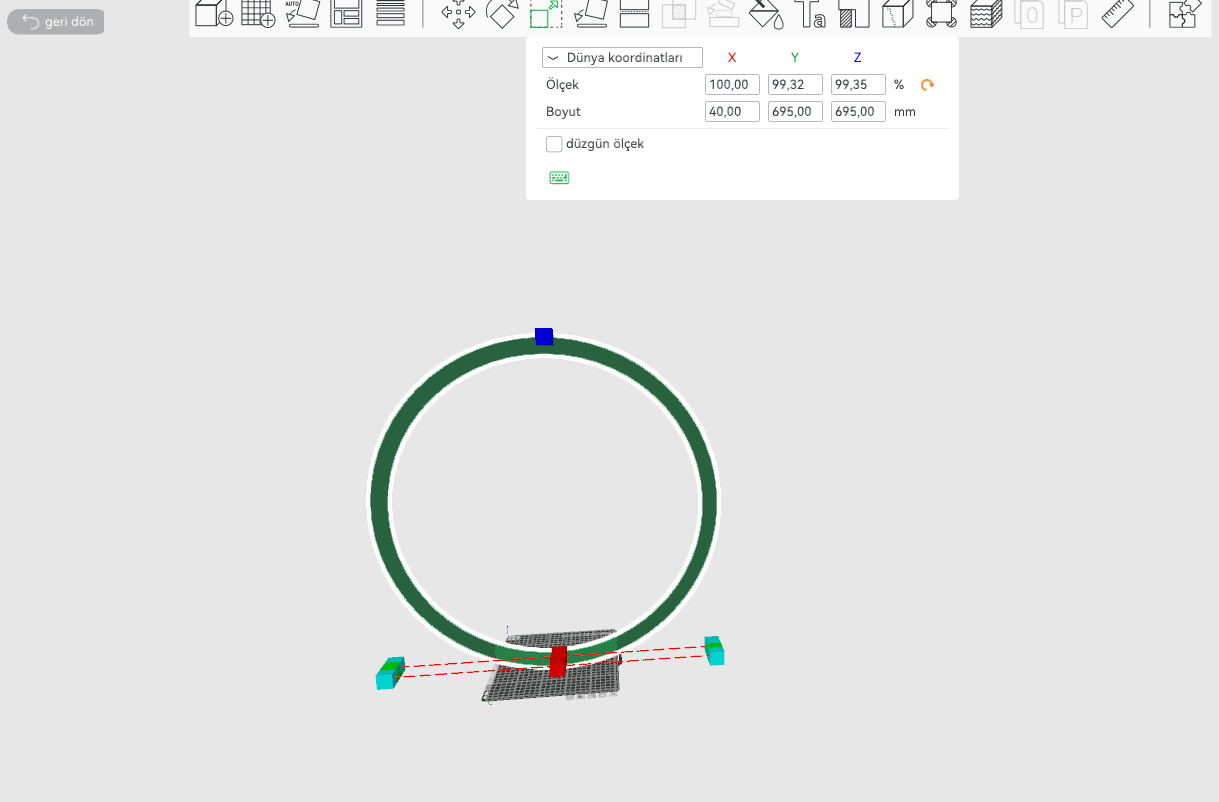Select the Rotate tool
Screen dimensions: 1219x802
tap(502, 13)
